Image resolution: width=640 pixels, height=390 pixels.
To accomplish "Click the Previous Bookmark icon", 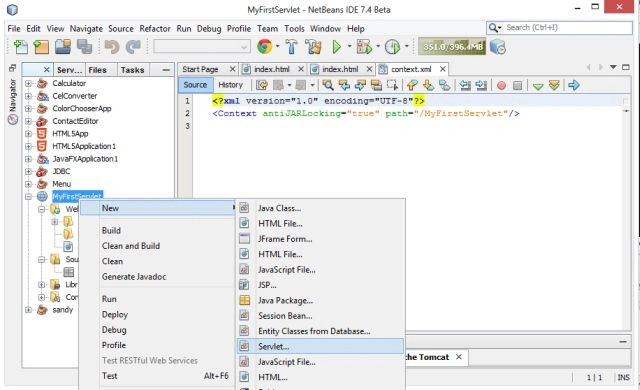I will point(412,85).
